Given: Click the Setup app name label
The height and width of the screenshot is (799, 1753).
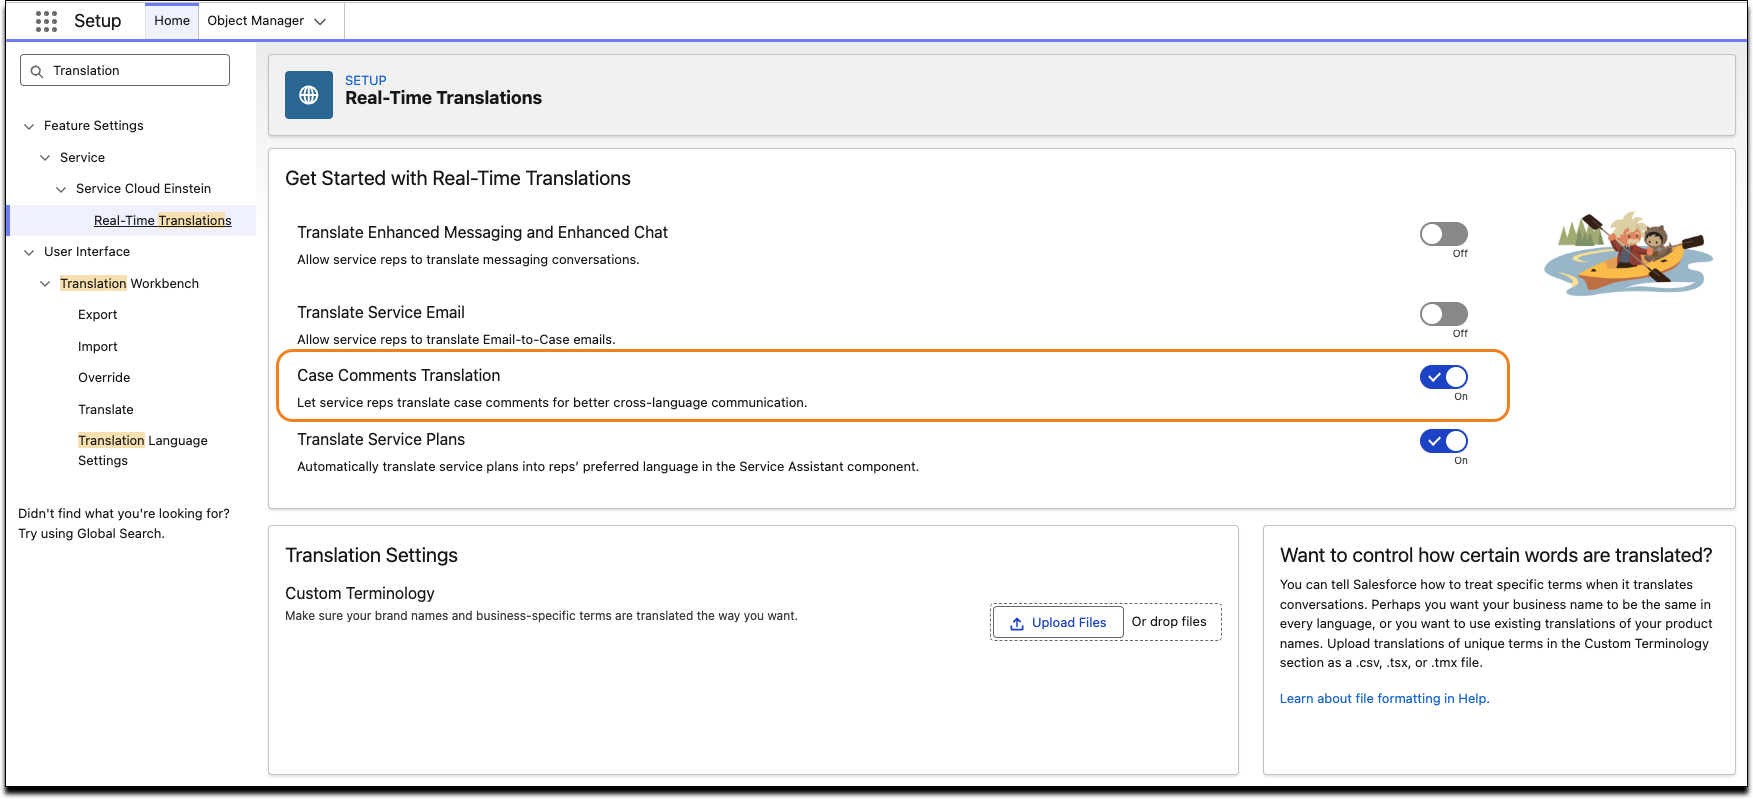Looking at the screenshot, I should 98,21.
